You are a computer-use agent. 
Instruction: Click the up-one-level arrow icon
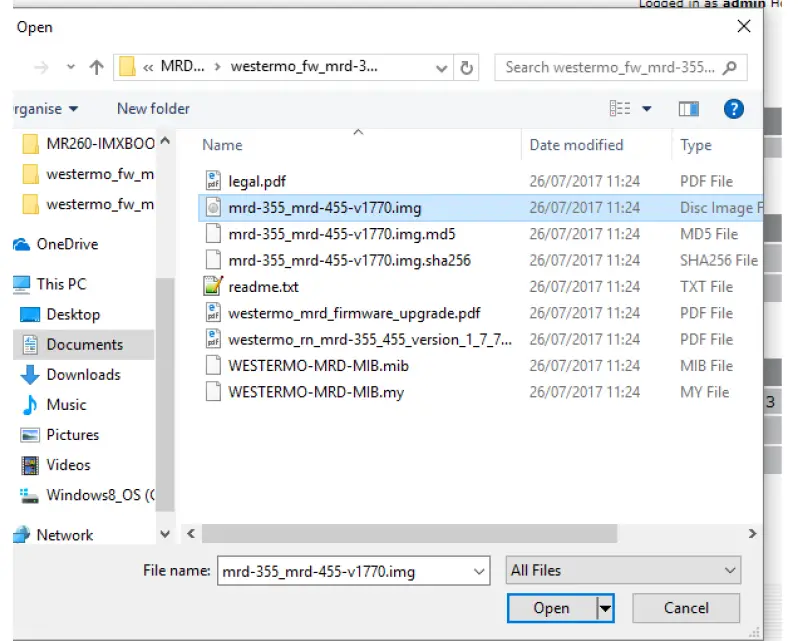point(96,67)
